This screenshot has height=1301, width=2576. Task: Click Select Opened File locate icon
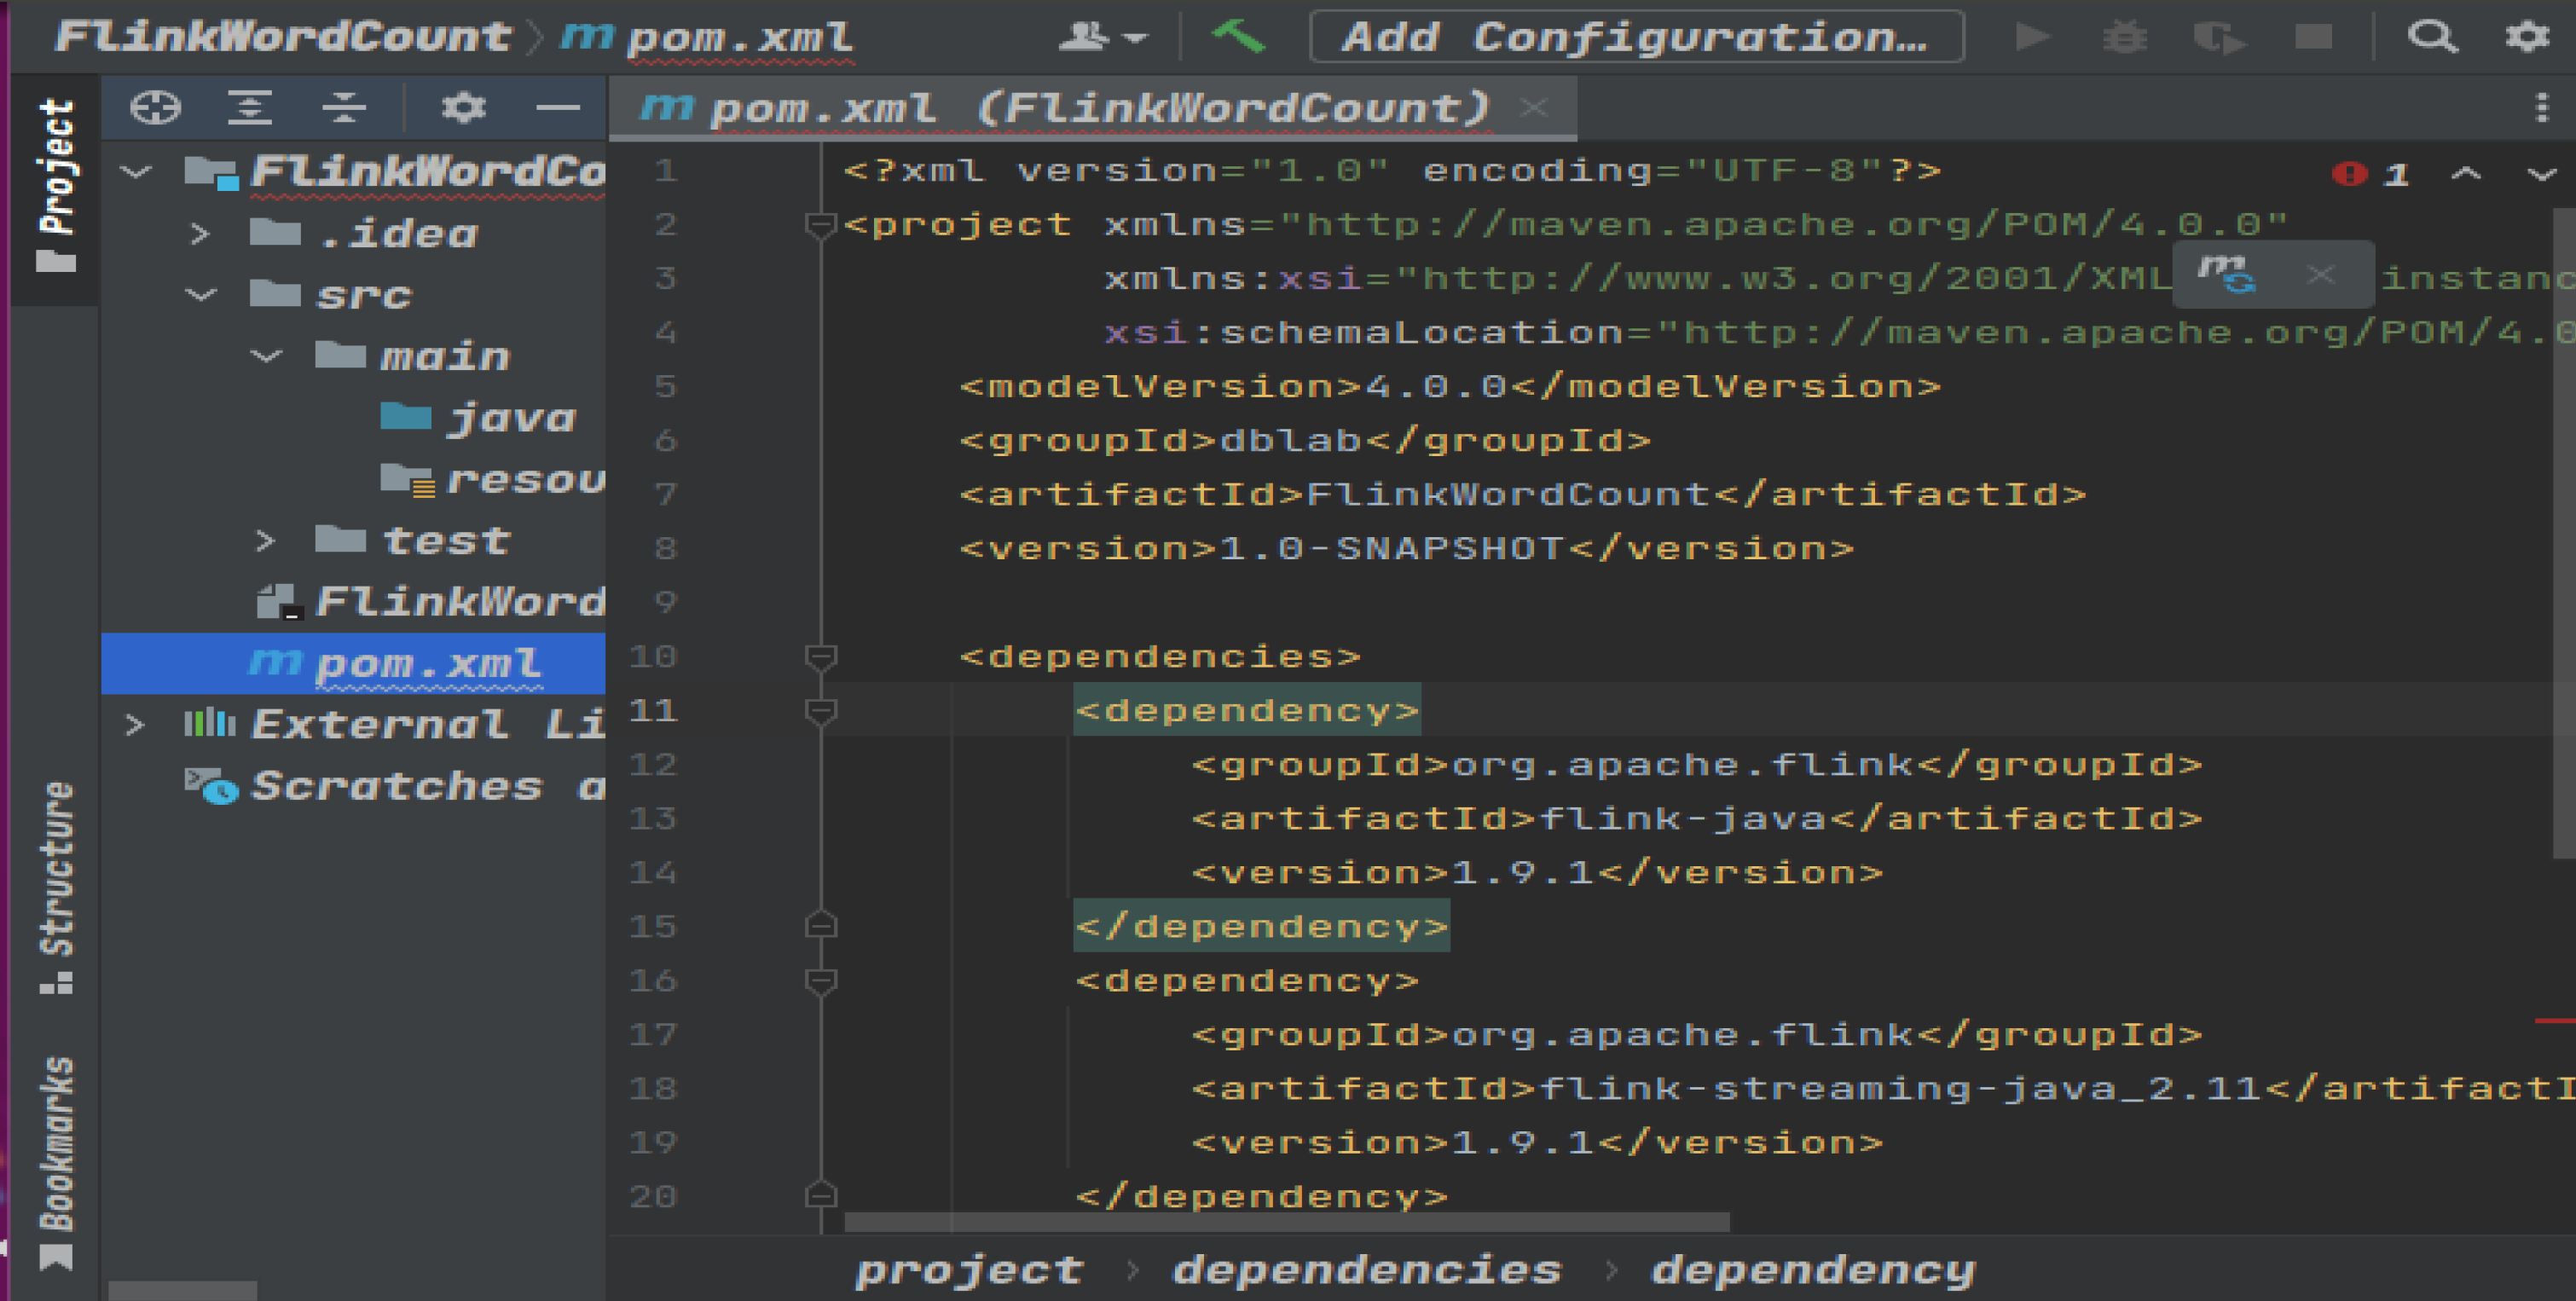point(155,107)
